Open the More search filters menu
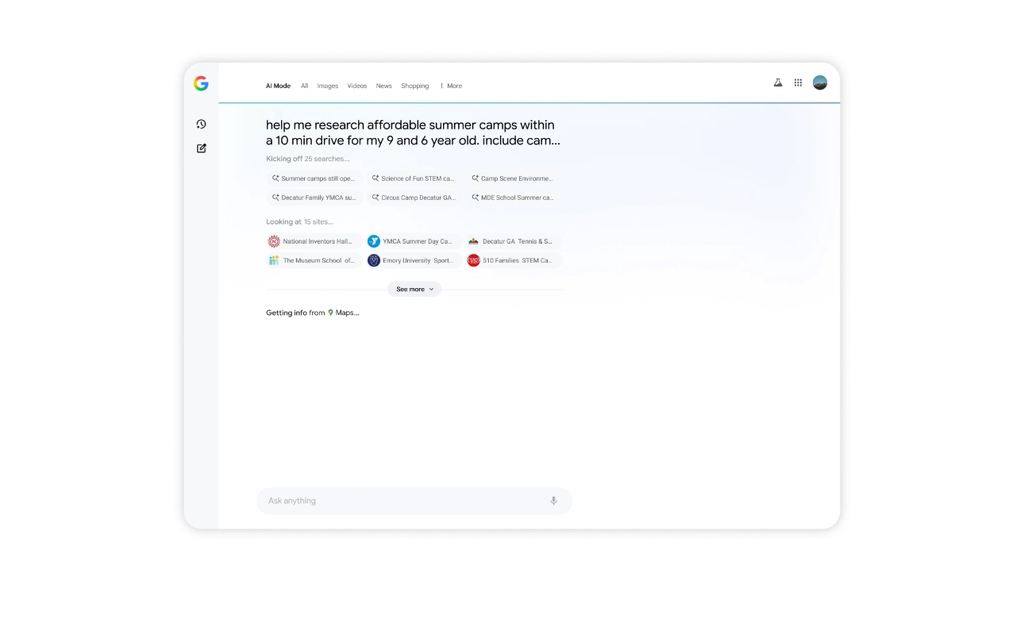The image size is (1024, 630). tap(451, 86)
